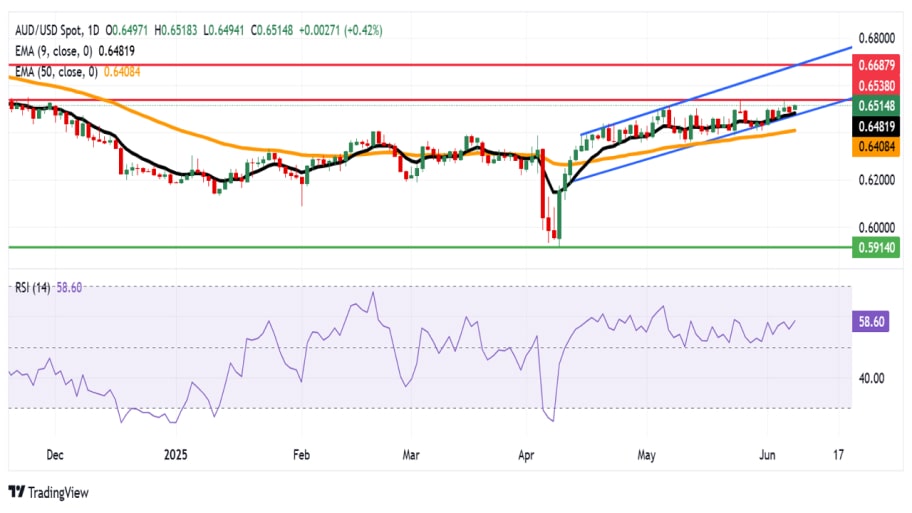Screen dimensions: 912x513
Task: Select the RSI (14) indicator label
Action: point(33,287)
